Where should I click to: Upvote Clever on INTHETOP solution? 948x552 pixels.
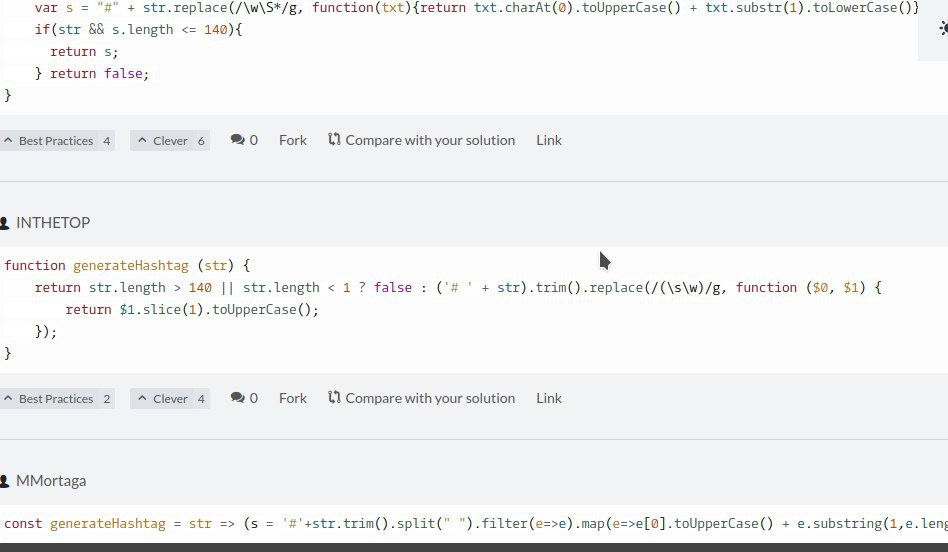coord(170,399)
